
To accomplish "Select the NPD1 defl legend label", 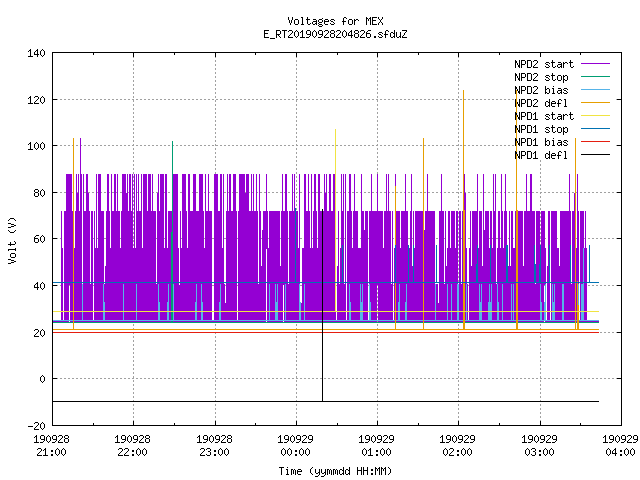I will coord(541,155).
